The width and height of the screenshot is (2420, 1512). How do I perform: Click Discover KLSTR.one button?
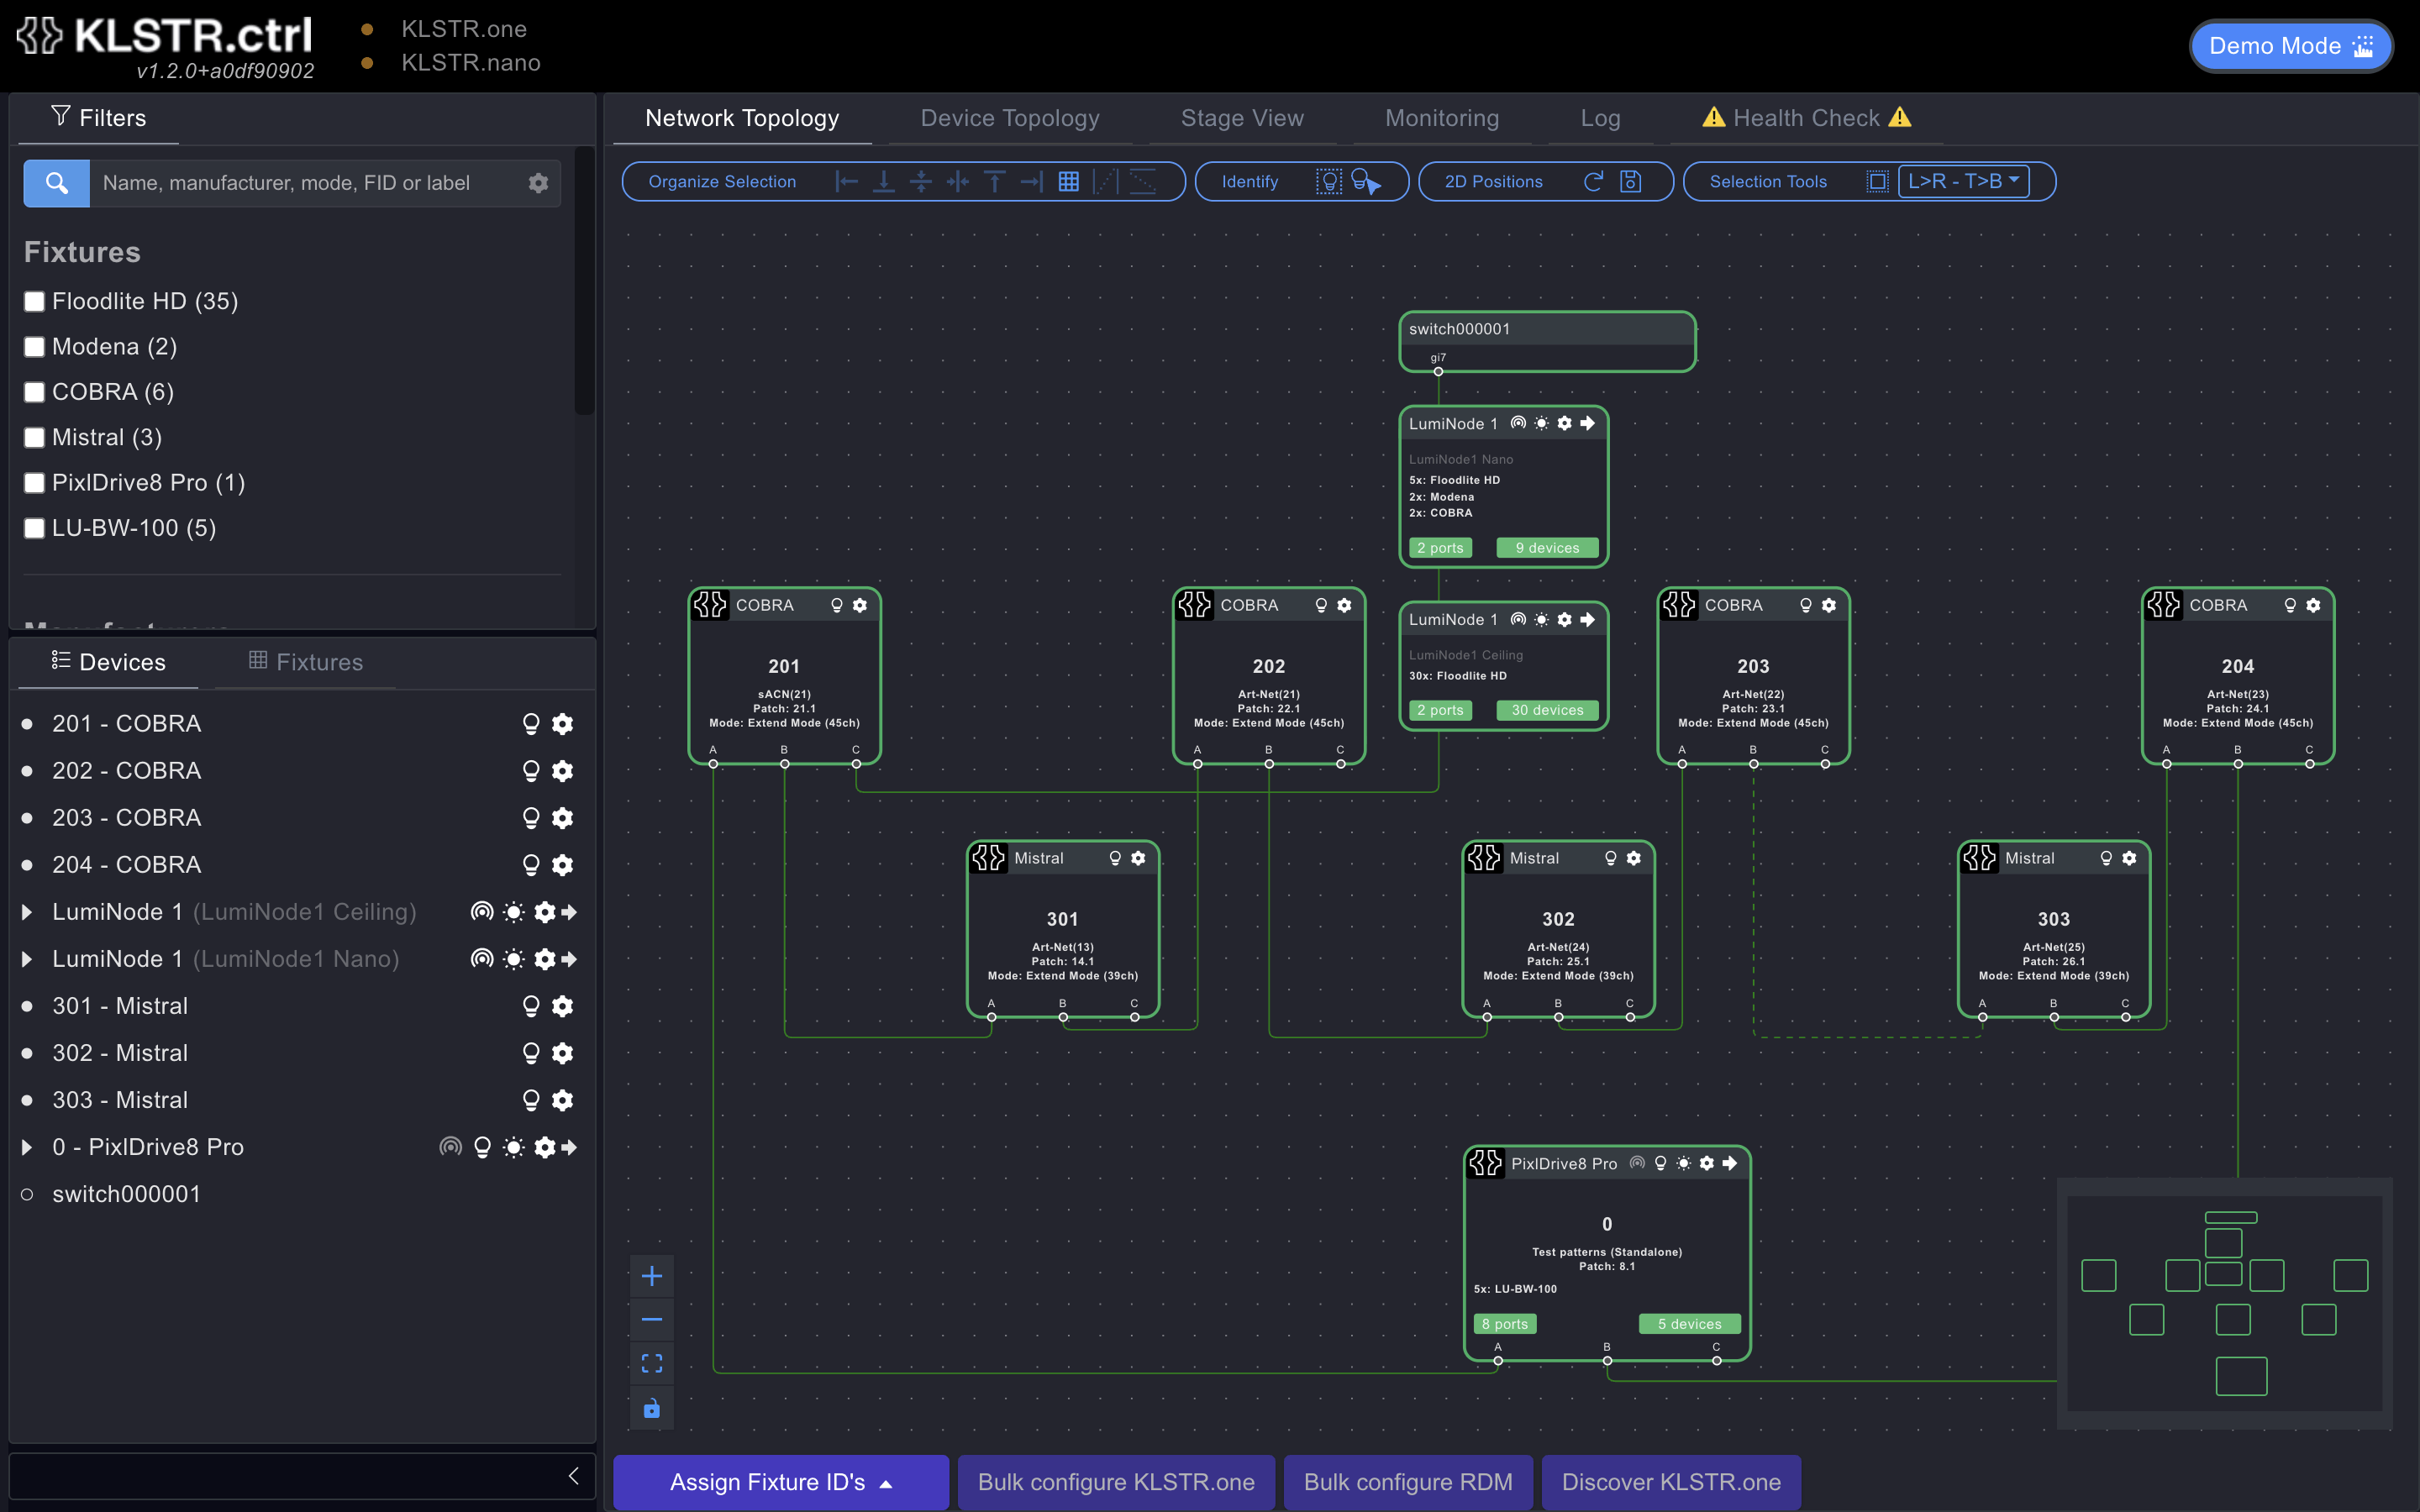(1671, 1482)
